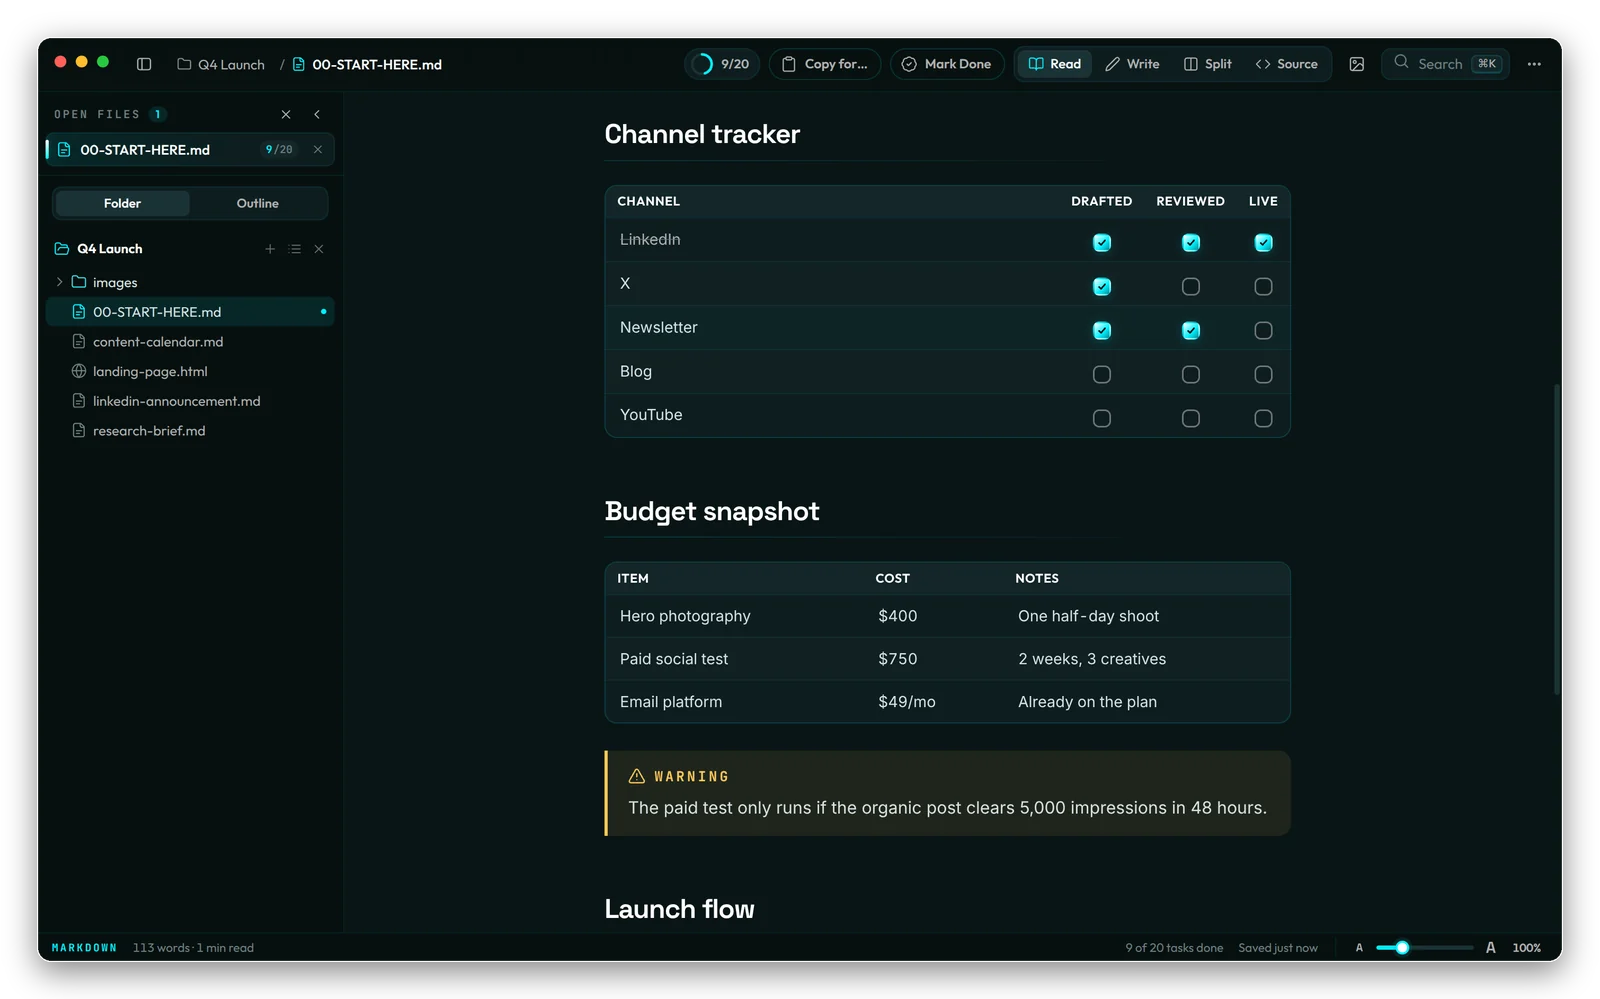
Task: Open landing-page.html file
Action: 190,371
